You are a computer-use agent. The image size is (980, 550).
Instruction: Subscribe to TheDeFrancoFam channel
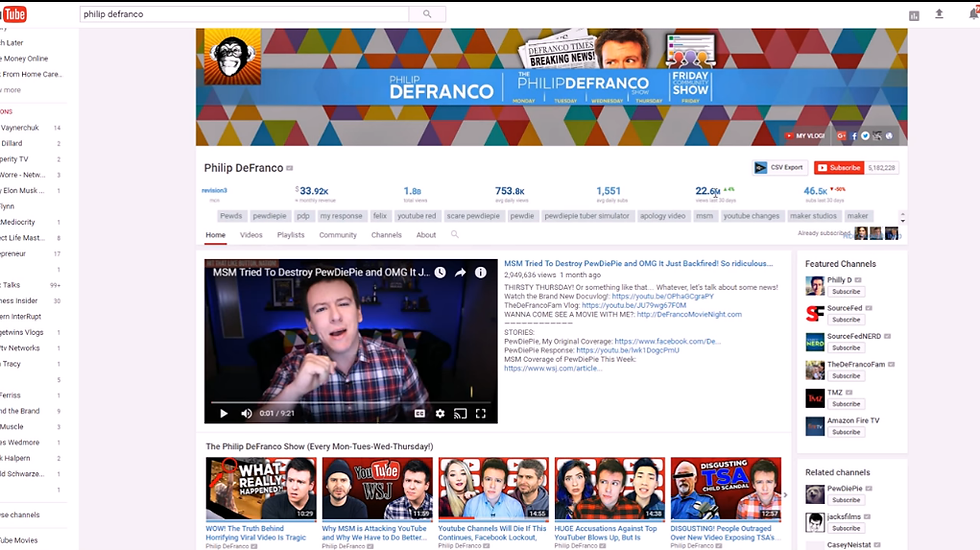coord(846,376)
